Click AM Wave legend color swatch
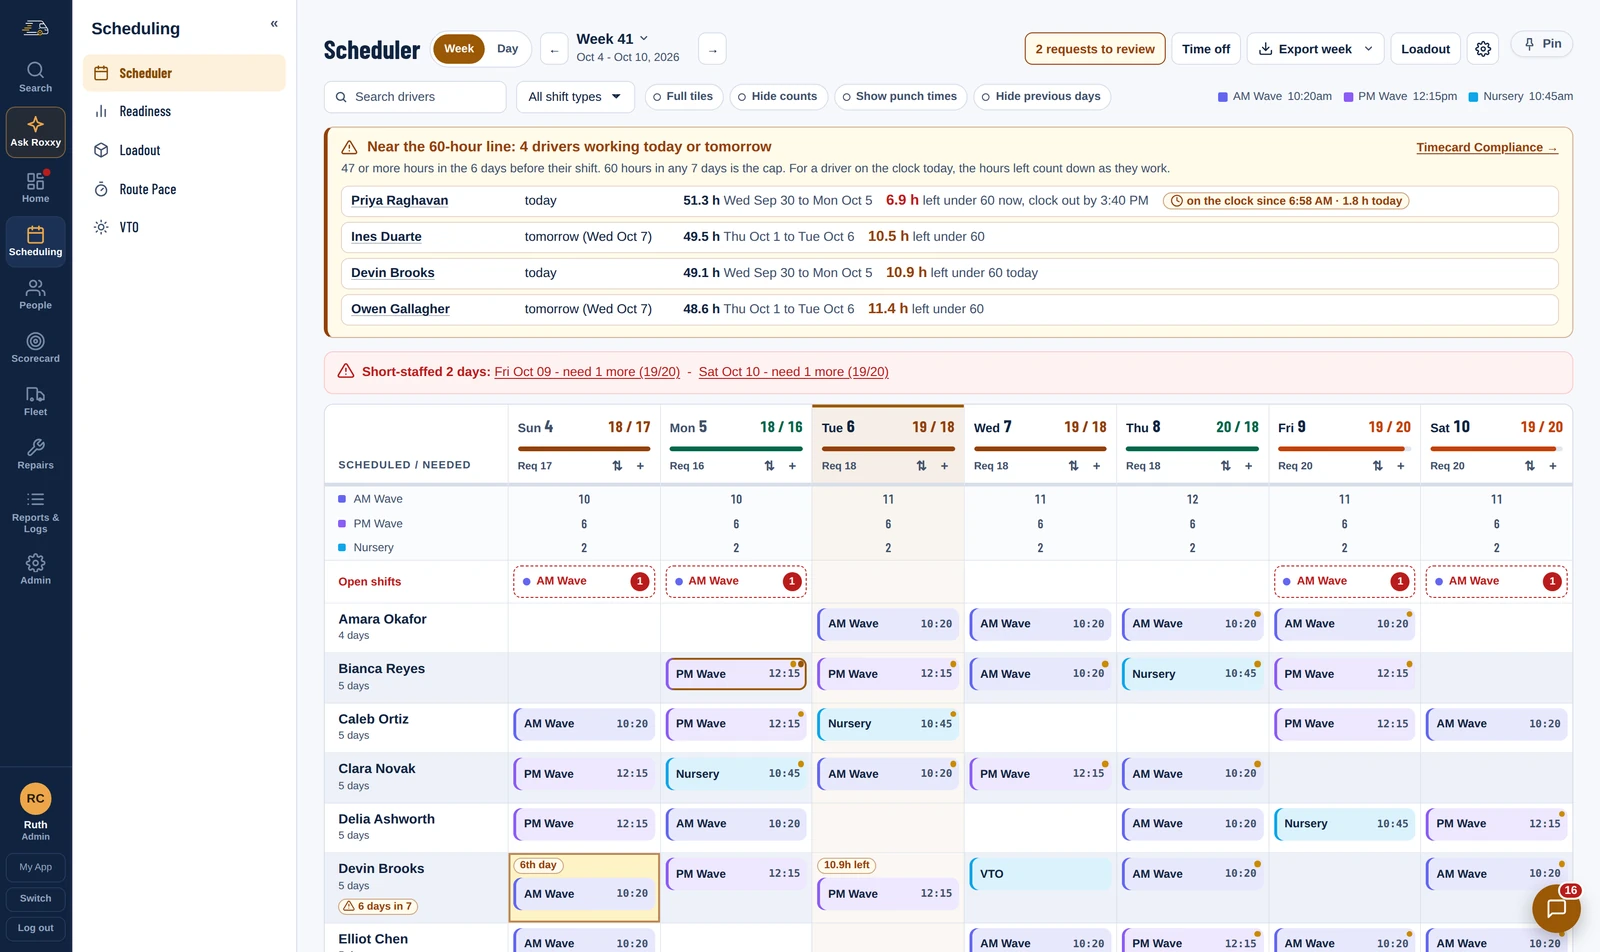Image resolution: width=1600 pixels, height=952 pixels. click(1223, 97)
